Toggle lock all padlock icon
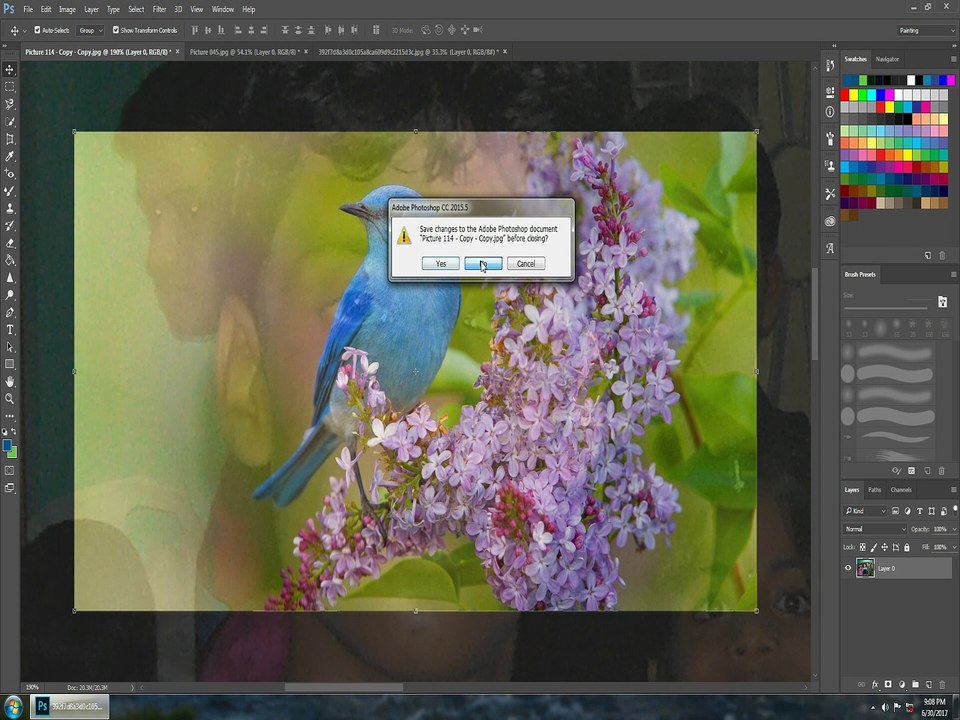The height and width of the screenshot is (720, 960). (x=907, y=547)
